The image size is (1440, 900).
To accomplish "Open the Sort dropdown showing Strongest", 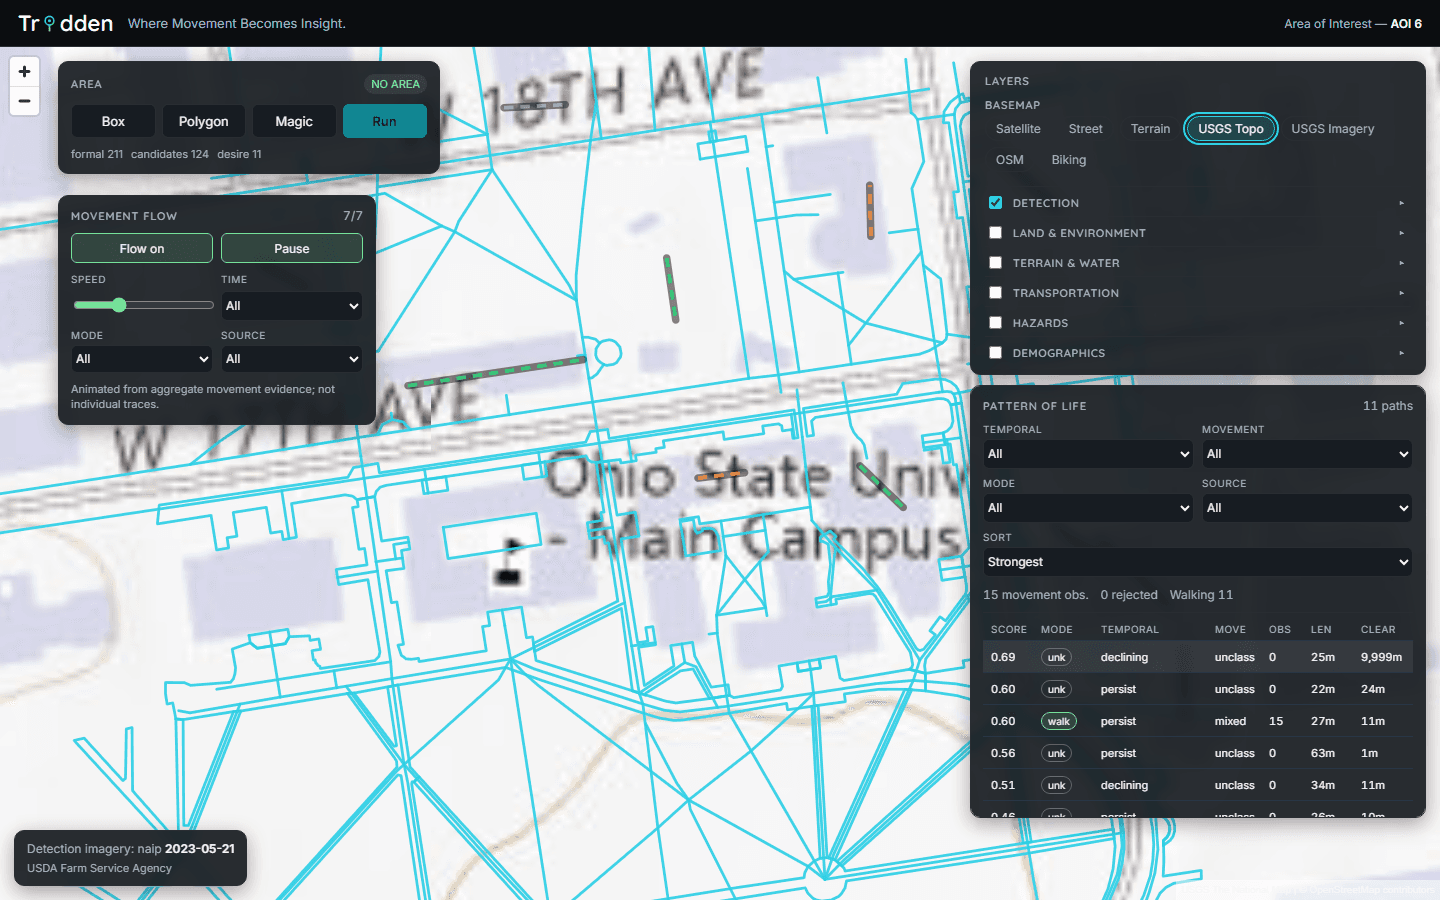I will tap(1198, 562).
